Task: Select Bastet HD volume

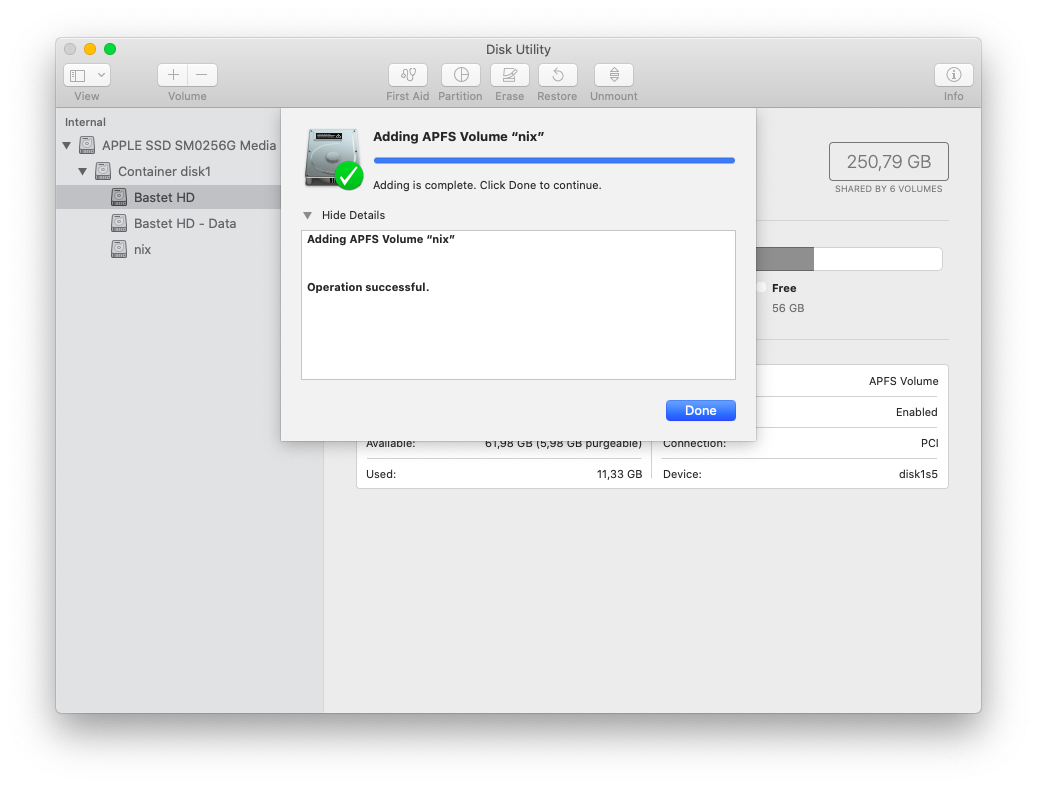Action: coord(169,197)
